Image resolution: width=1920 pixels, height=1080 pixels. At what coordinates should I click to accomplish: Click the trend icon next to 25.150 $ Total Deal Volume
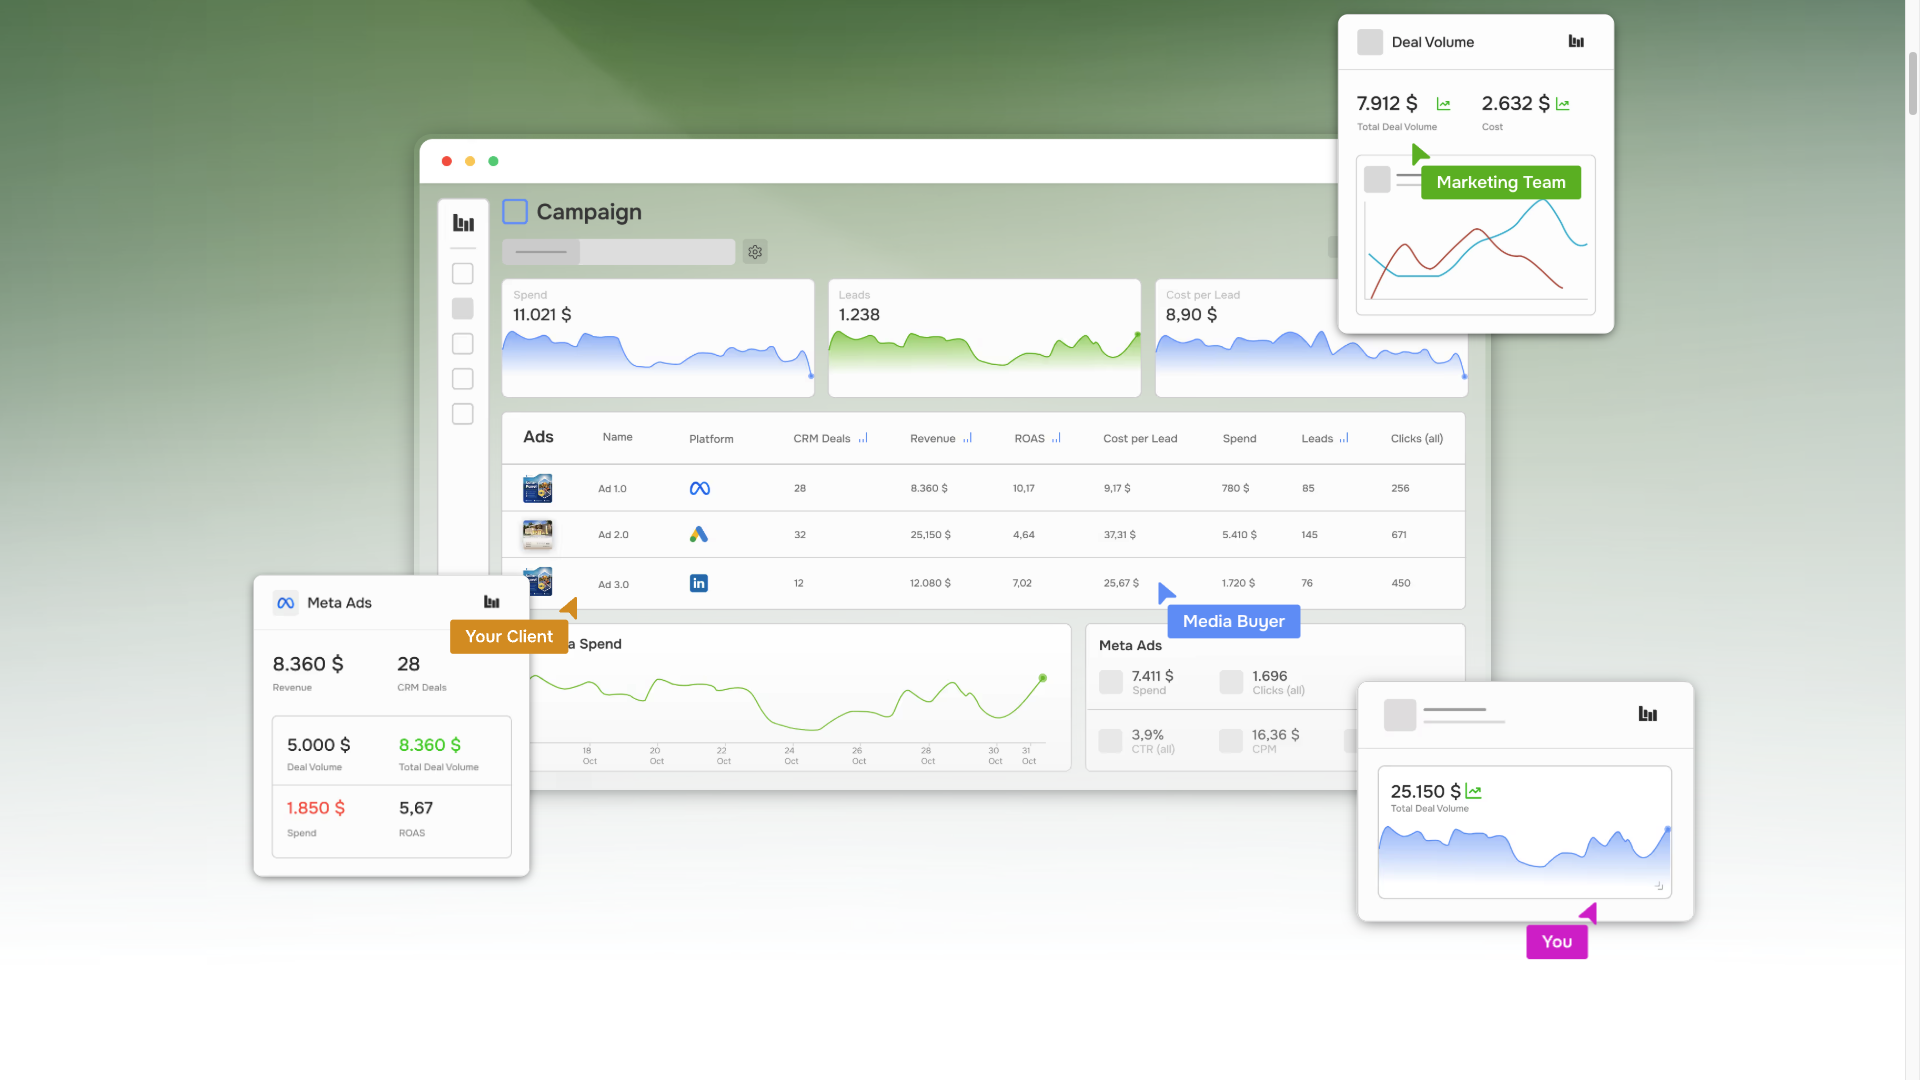1474,790
